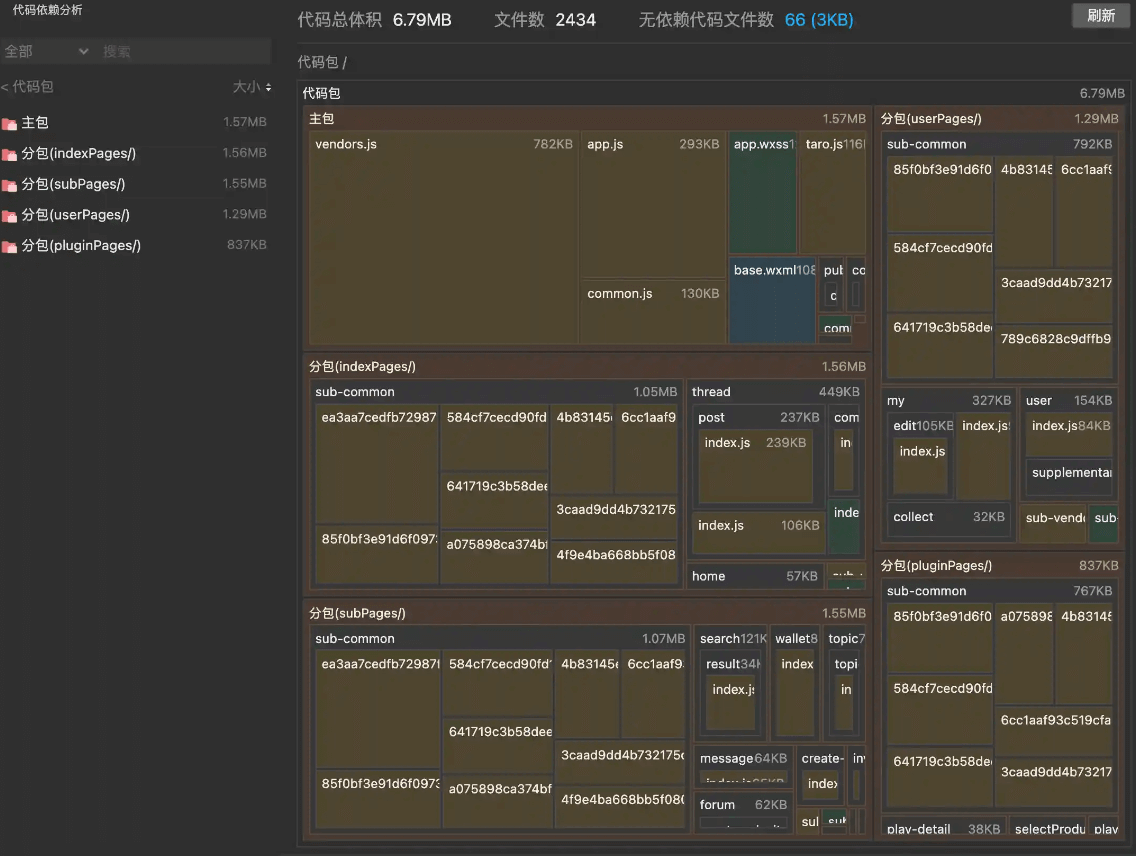The image size is (1136, 856).
Task: Select the common.js 130KB treemap block
Action: [x=652, y=312]
